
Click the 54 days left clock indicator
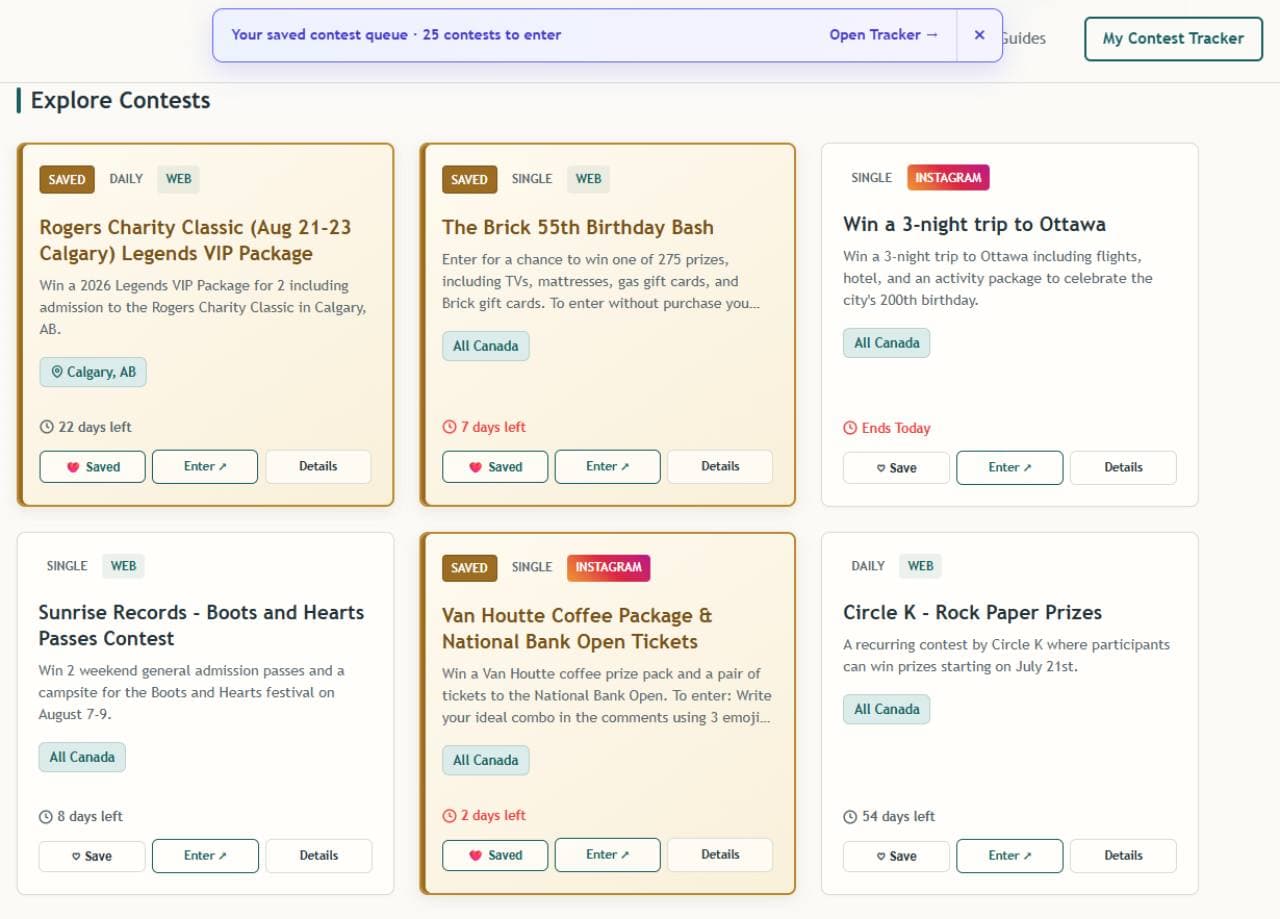tap(889, 817)
